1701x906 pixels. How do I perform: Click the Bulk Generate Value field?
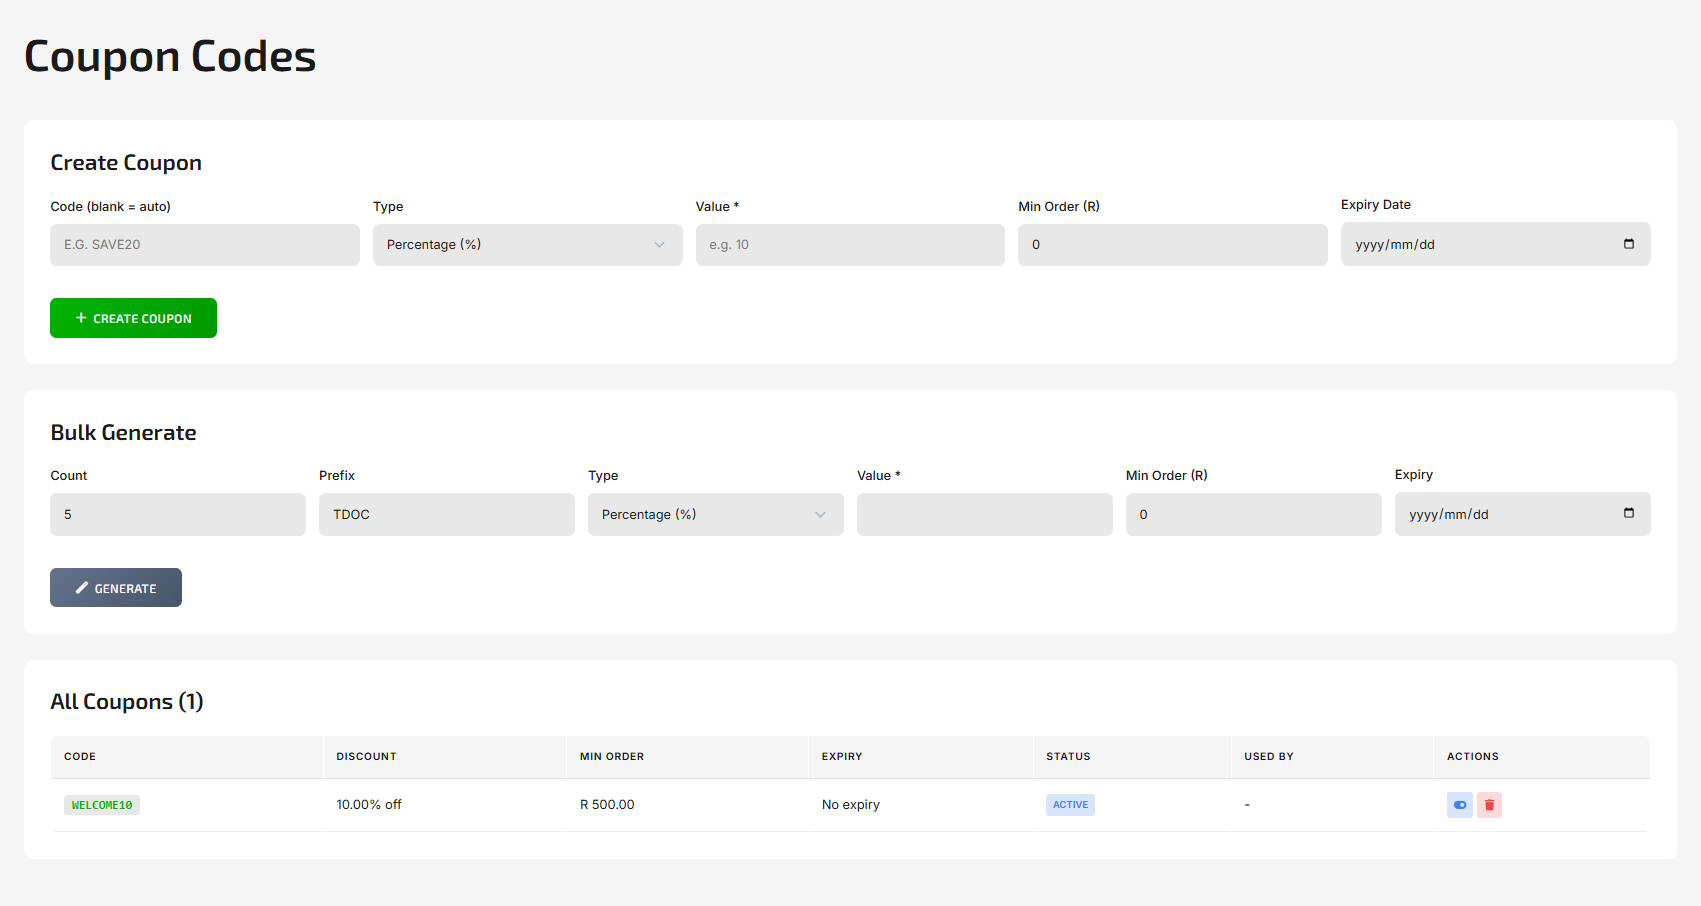(x=984, y=515)
